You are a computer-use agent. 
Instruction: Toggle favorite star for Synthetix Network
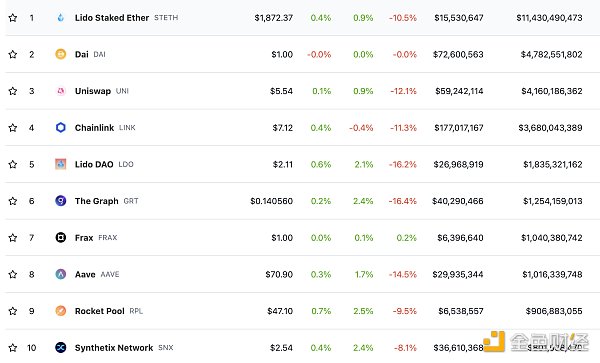click(x=13, y=348)
